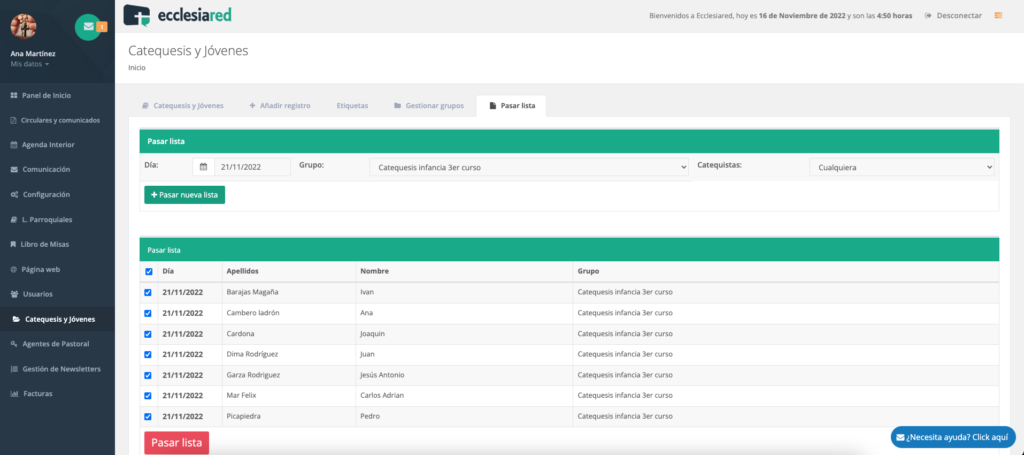1024x455 pixels.
Task: Click the green Pasar nueva lista button
Action: tap(185, 195)
